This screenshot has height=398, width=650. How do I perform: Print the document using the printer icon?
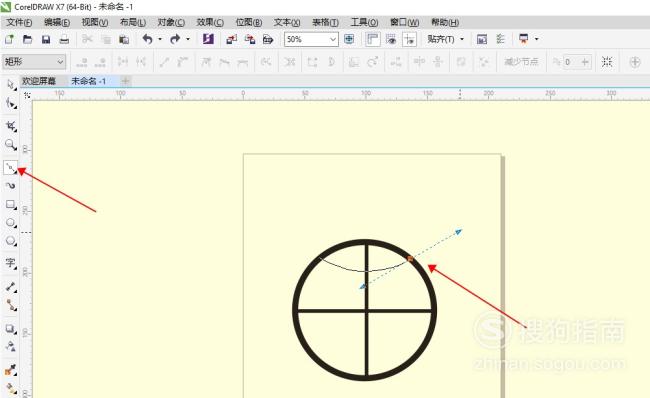pos(64,39)
